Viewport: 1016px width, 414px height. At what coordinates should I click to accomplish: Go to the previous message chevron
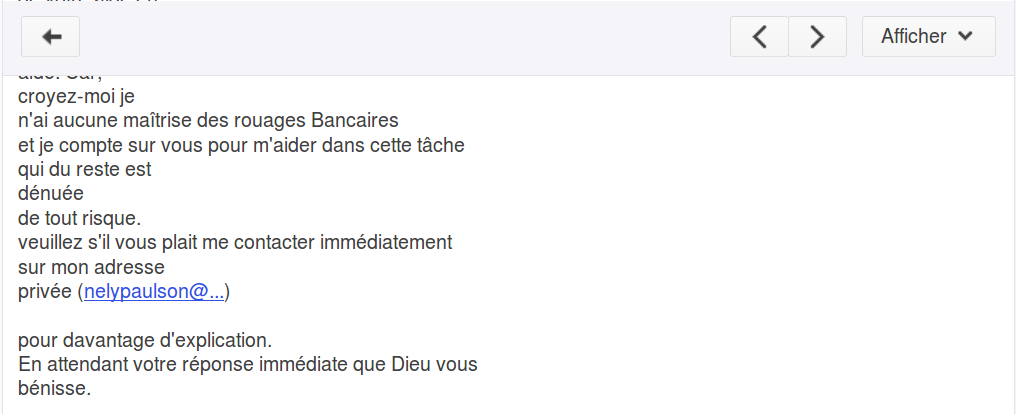pos(759,37)
